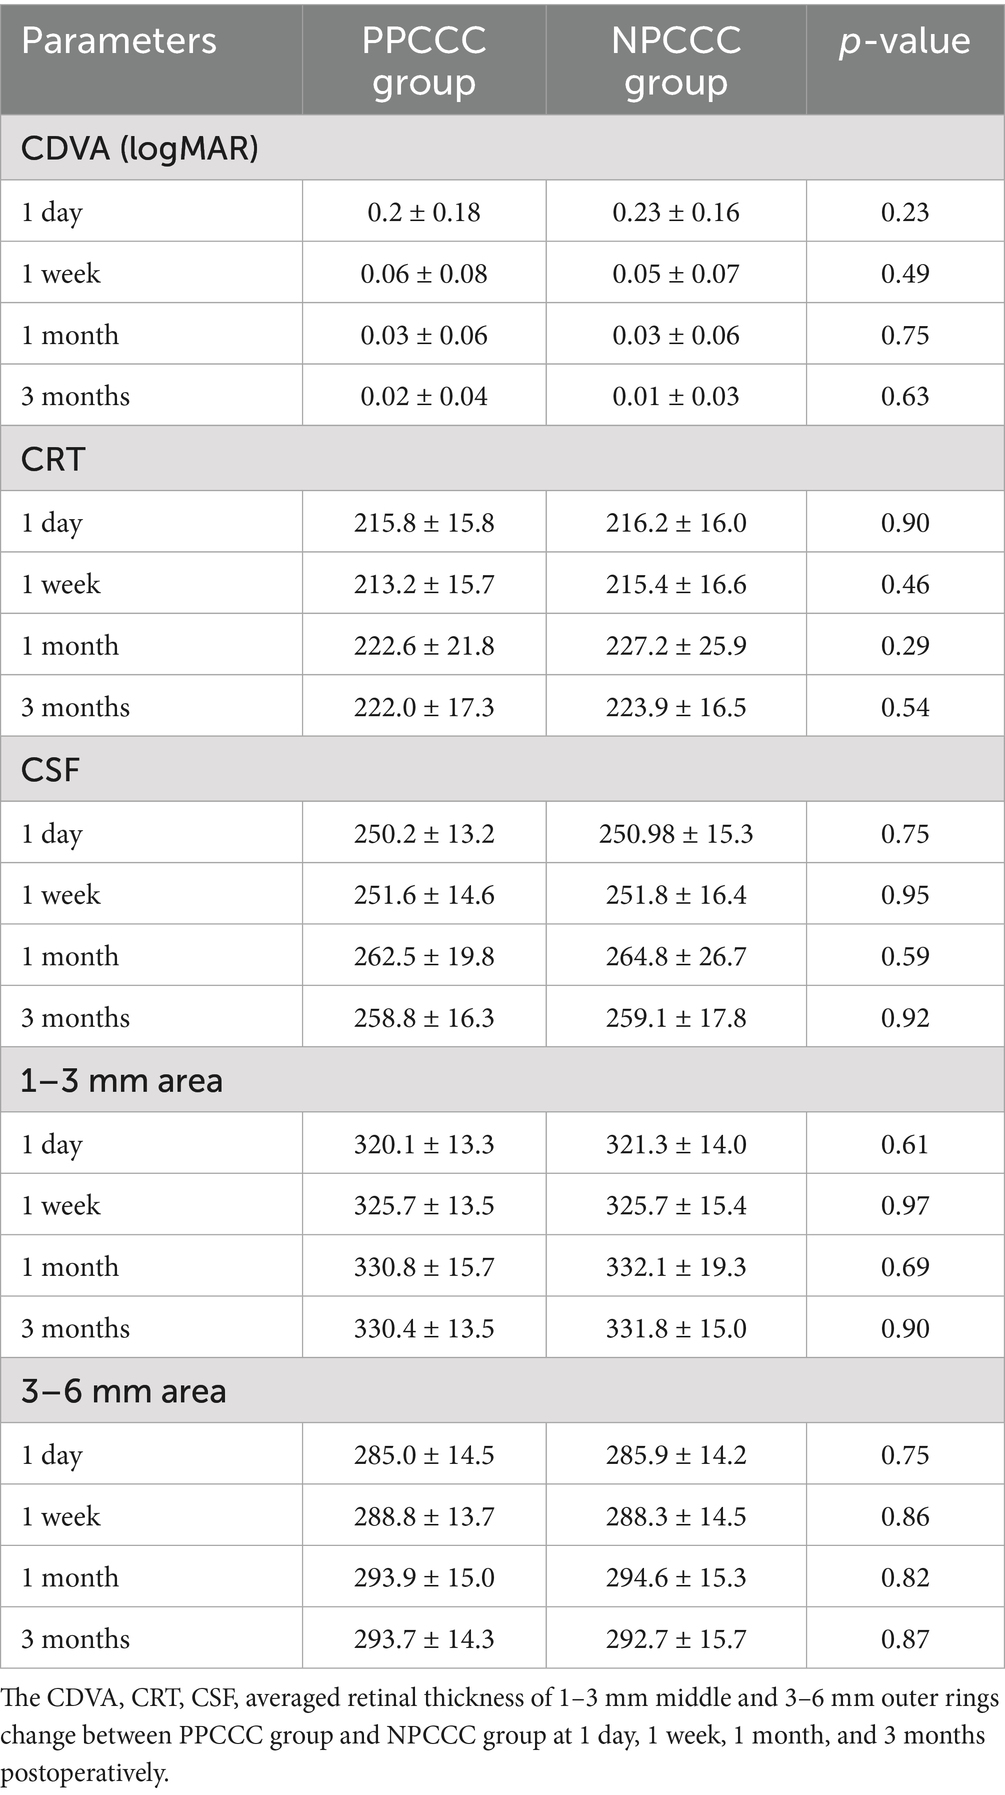This screenshot has height=1795, width=1005.
Task: Click the Parameters column header
Action: pos(119,41)
